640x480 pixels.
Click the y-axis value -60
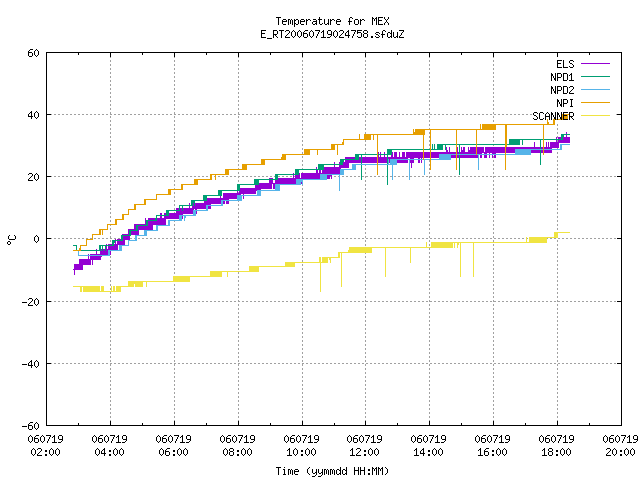[x=31, y=426]
